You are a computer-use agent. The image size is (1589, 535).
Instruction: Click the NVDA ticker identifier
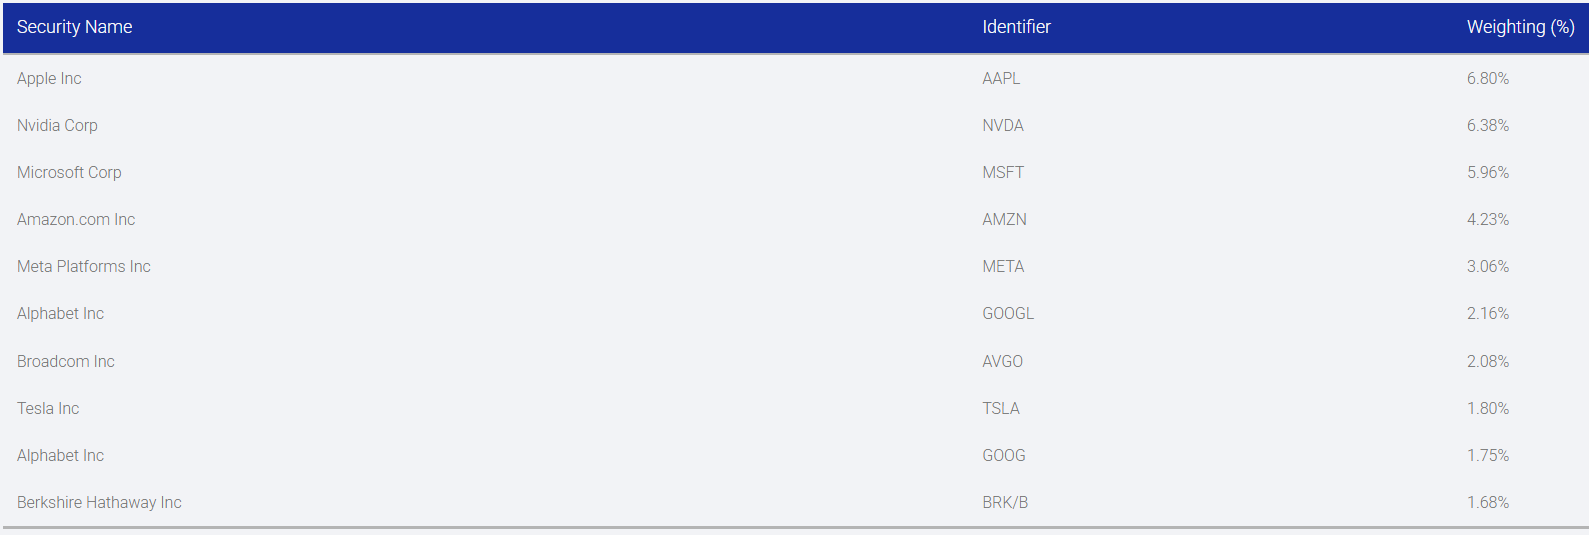click(x=1003, y=125)
